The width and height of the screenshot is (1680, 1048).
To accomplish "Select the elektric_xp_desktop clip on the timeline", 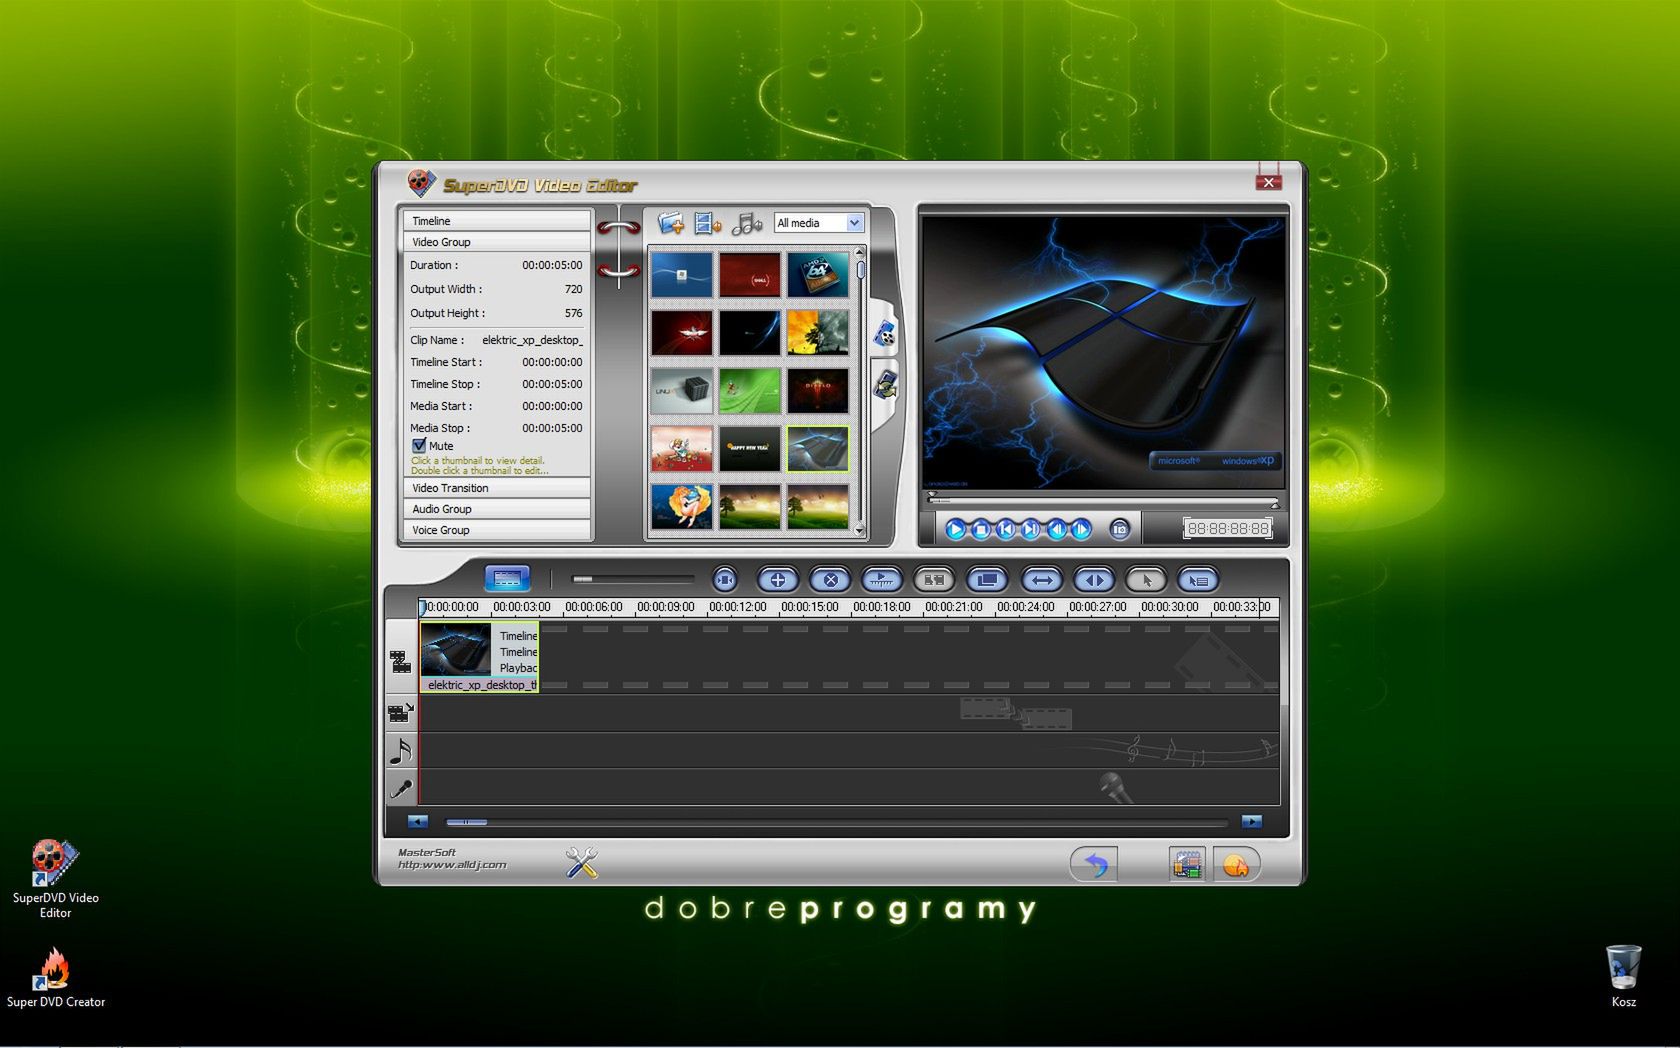I will (x=479, y=657).
